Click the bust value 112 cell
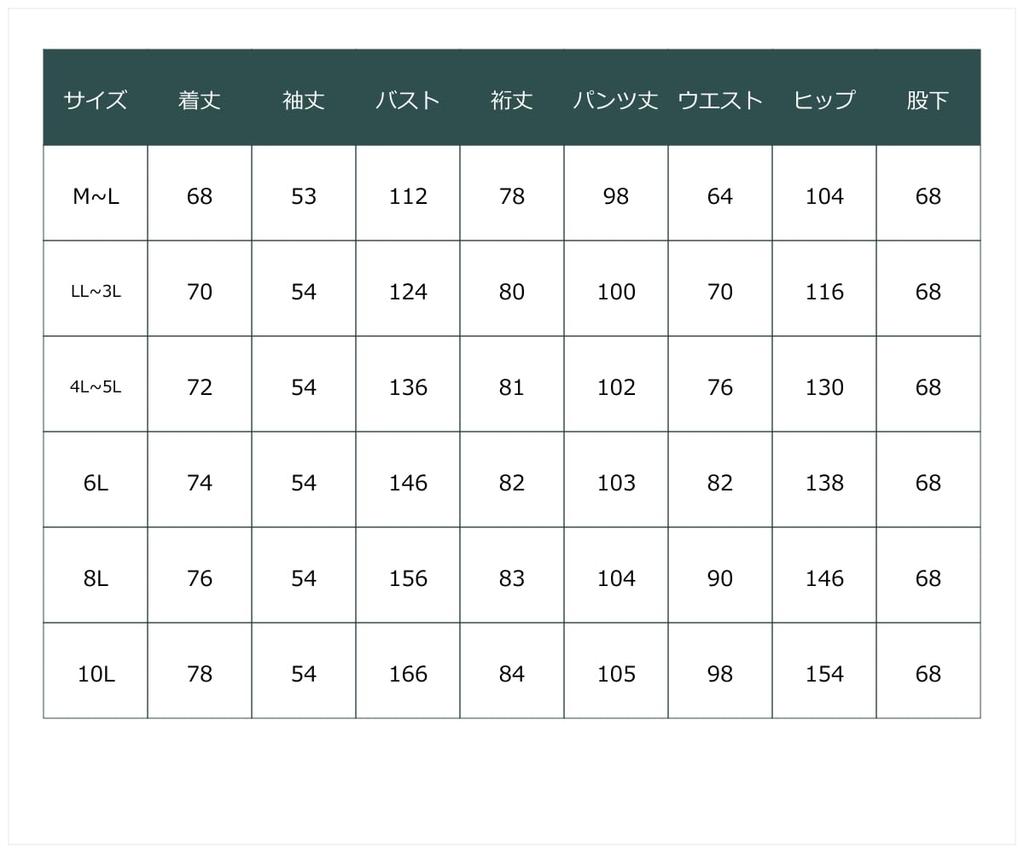1024x853 pixels. click(407, 196)
